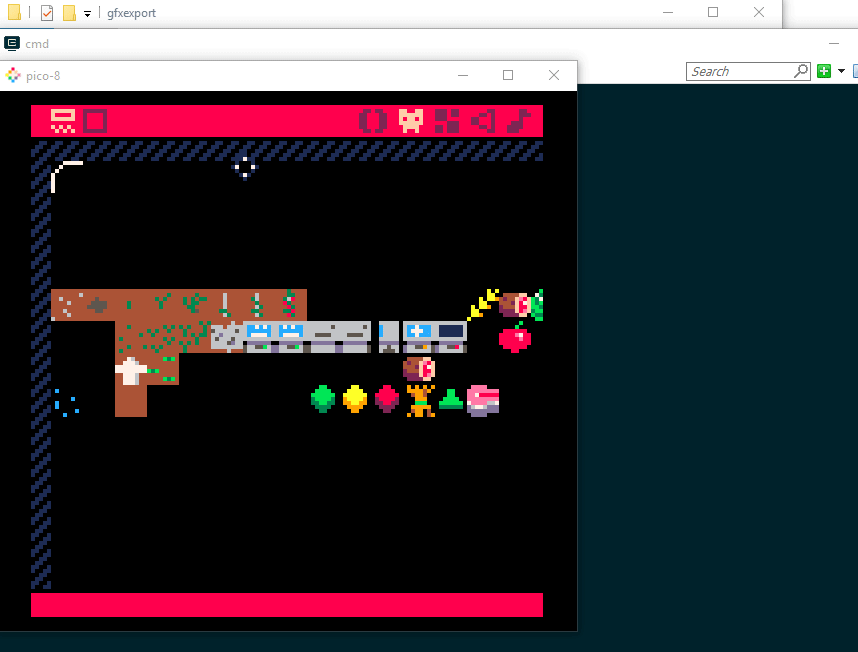The image size is (858, 652).
Task: Click the dotted circle marker sprite
Action: coord(245,167)
